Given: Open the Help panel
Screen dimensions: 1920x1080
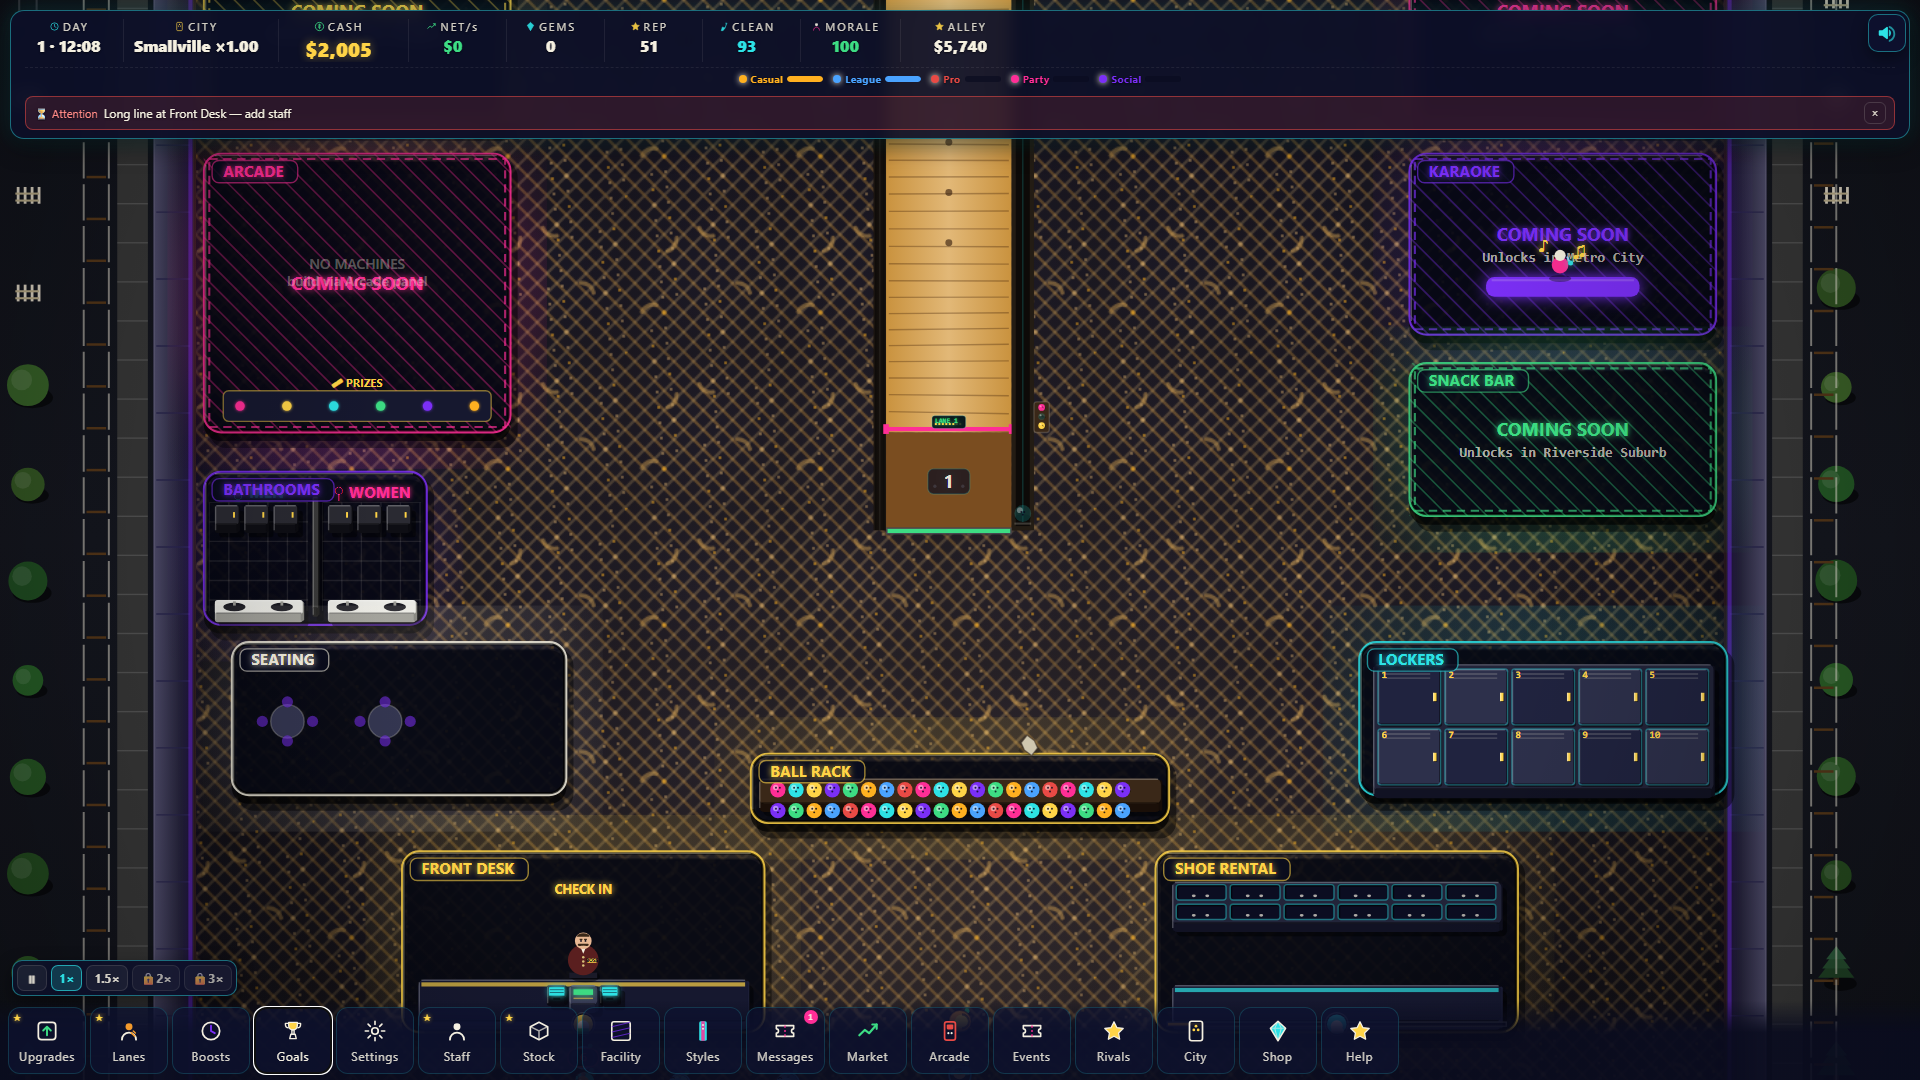Looking at the screenshot, I should 1359,1041.
